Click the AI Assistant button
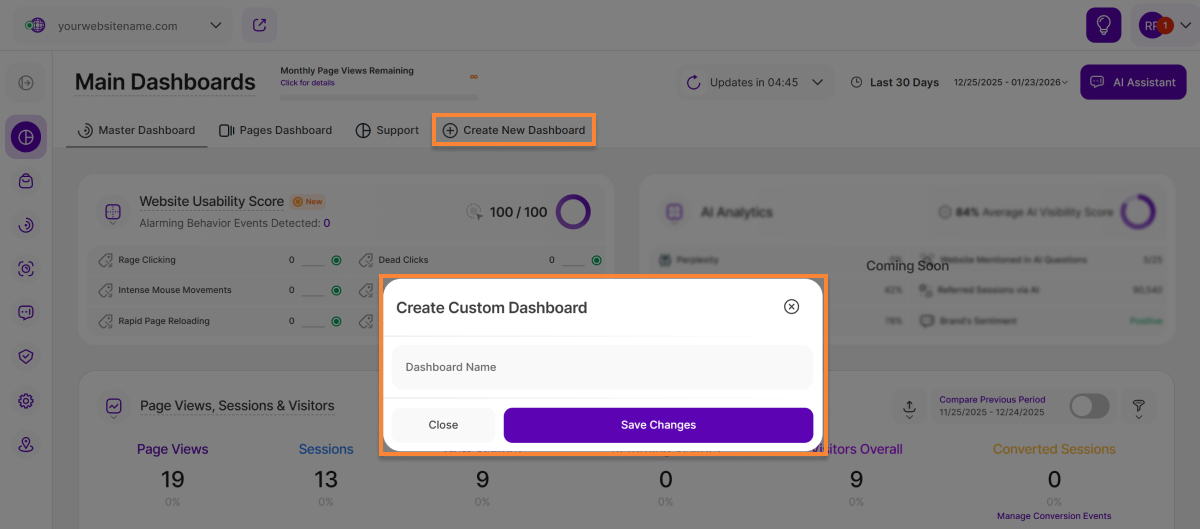1200x529 pixels. tap(1133, 82)
